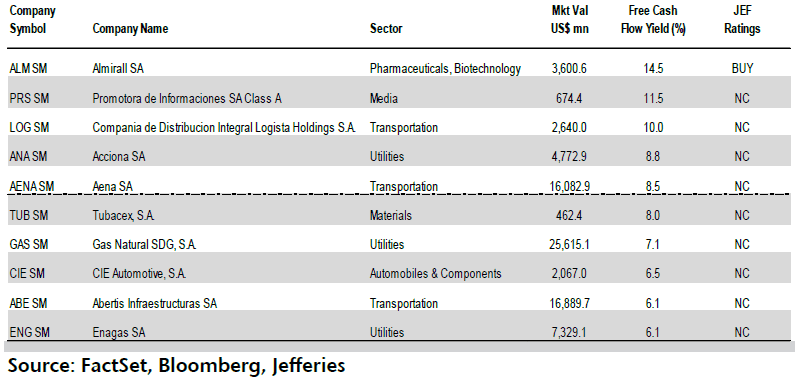The width and height of the screenshot is (796, 381).
Task: Click the Media sector cell
Action: coord(384,98)
